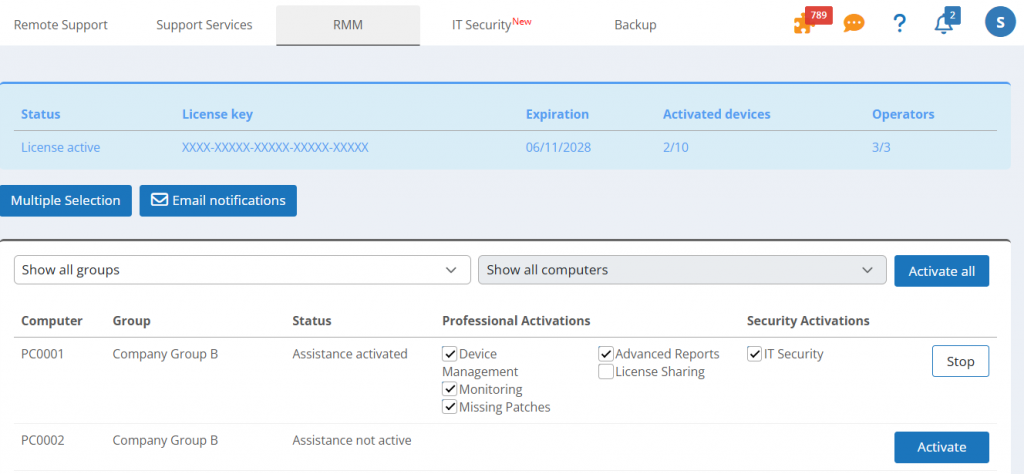Open the chat bubble messages icon
The height and width of the screenshot is (474, 1024).
coord(854,24)
